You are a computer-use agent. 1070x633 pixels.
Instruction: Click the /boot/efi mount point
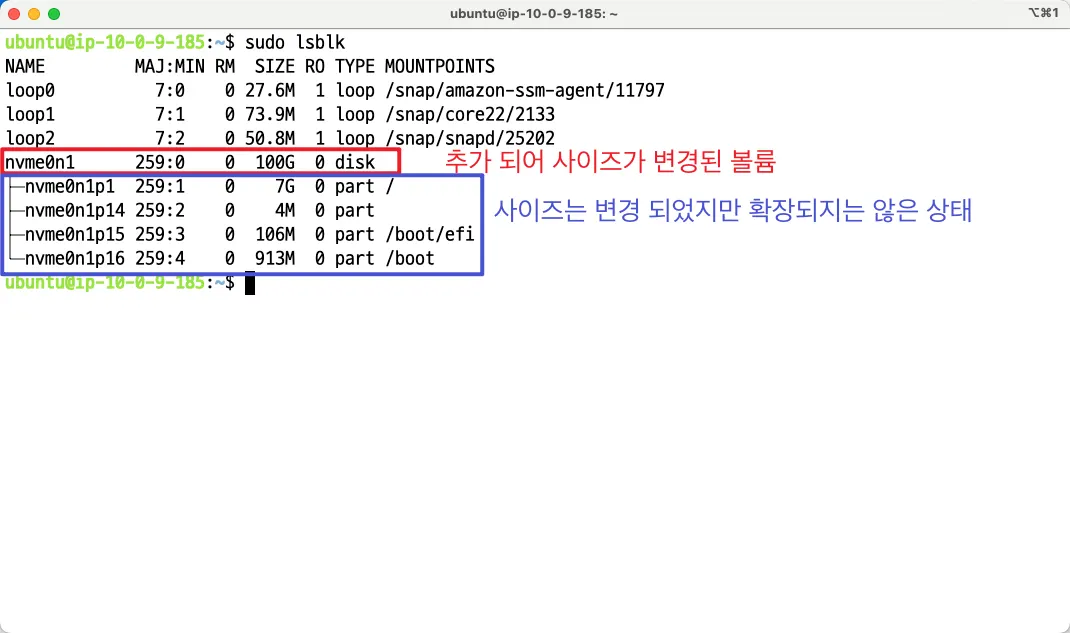click(430, 235)
